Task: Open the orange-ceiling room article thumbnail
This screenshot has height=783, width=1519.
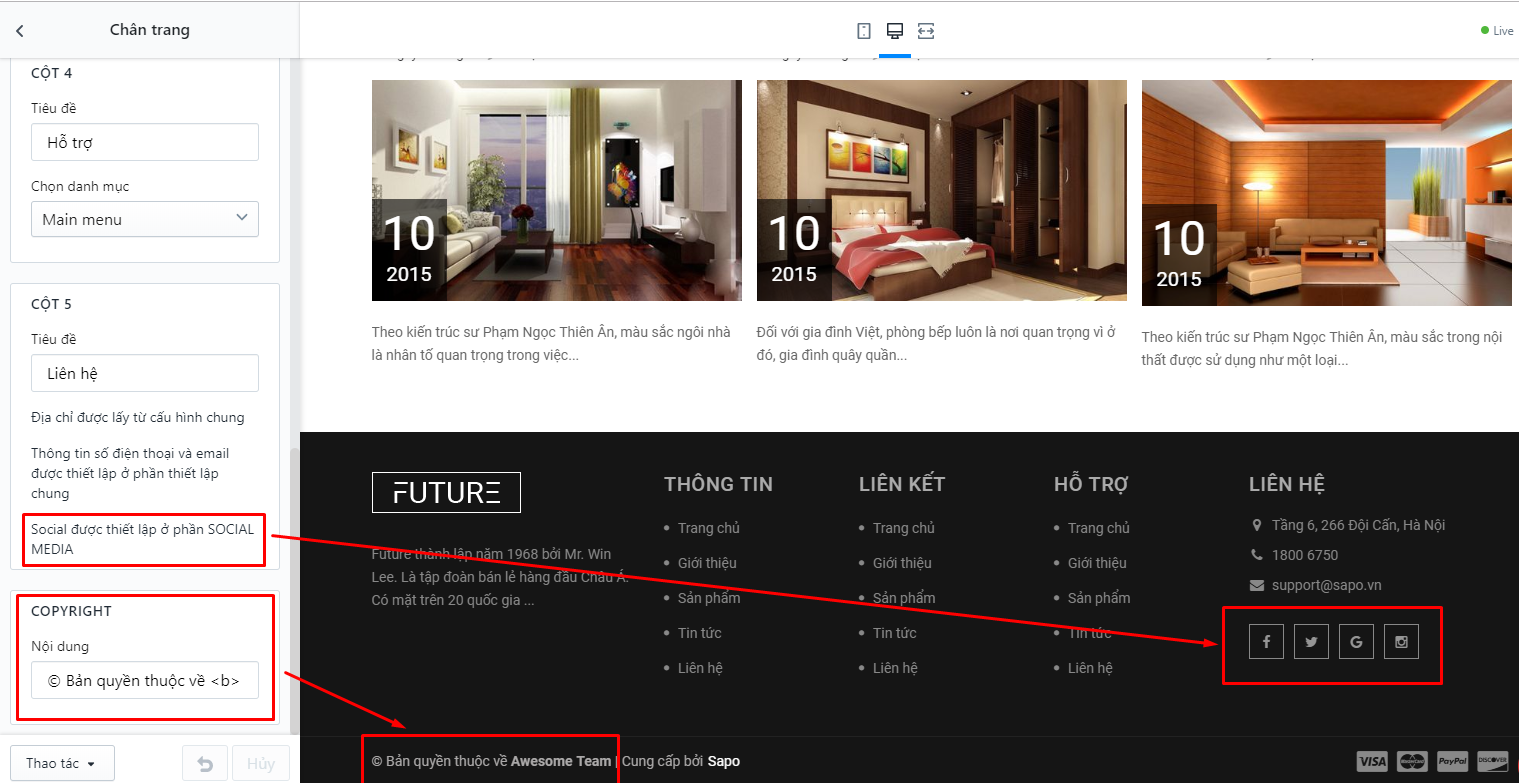Action: (x=1327, y=193)
